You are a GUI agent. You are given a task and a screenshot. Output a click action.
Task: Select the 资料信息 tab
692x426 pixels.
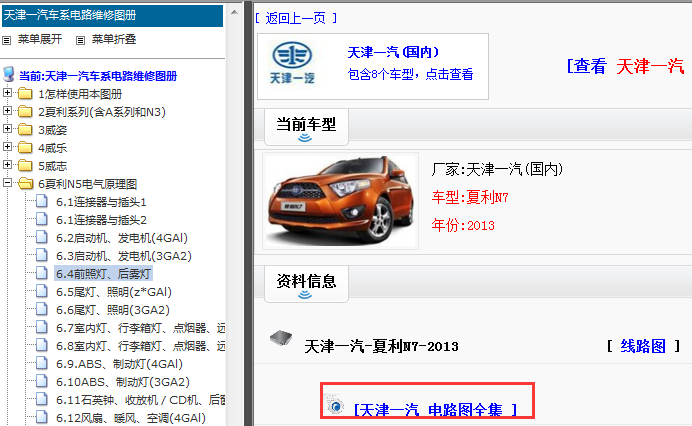(306, 284)
